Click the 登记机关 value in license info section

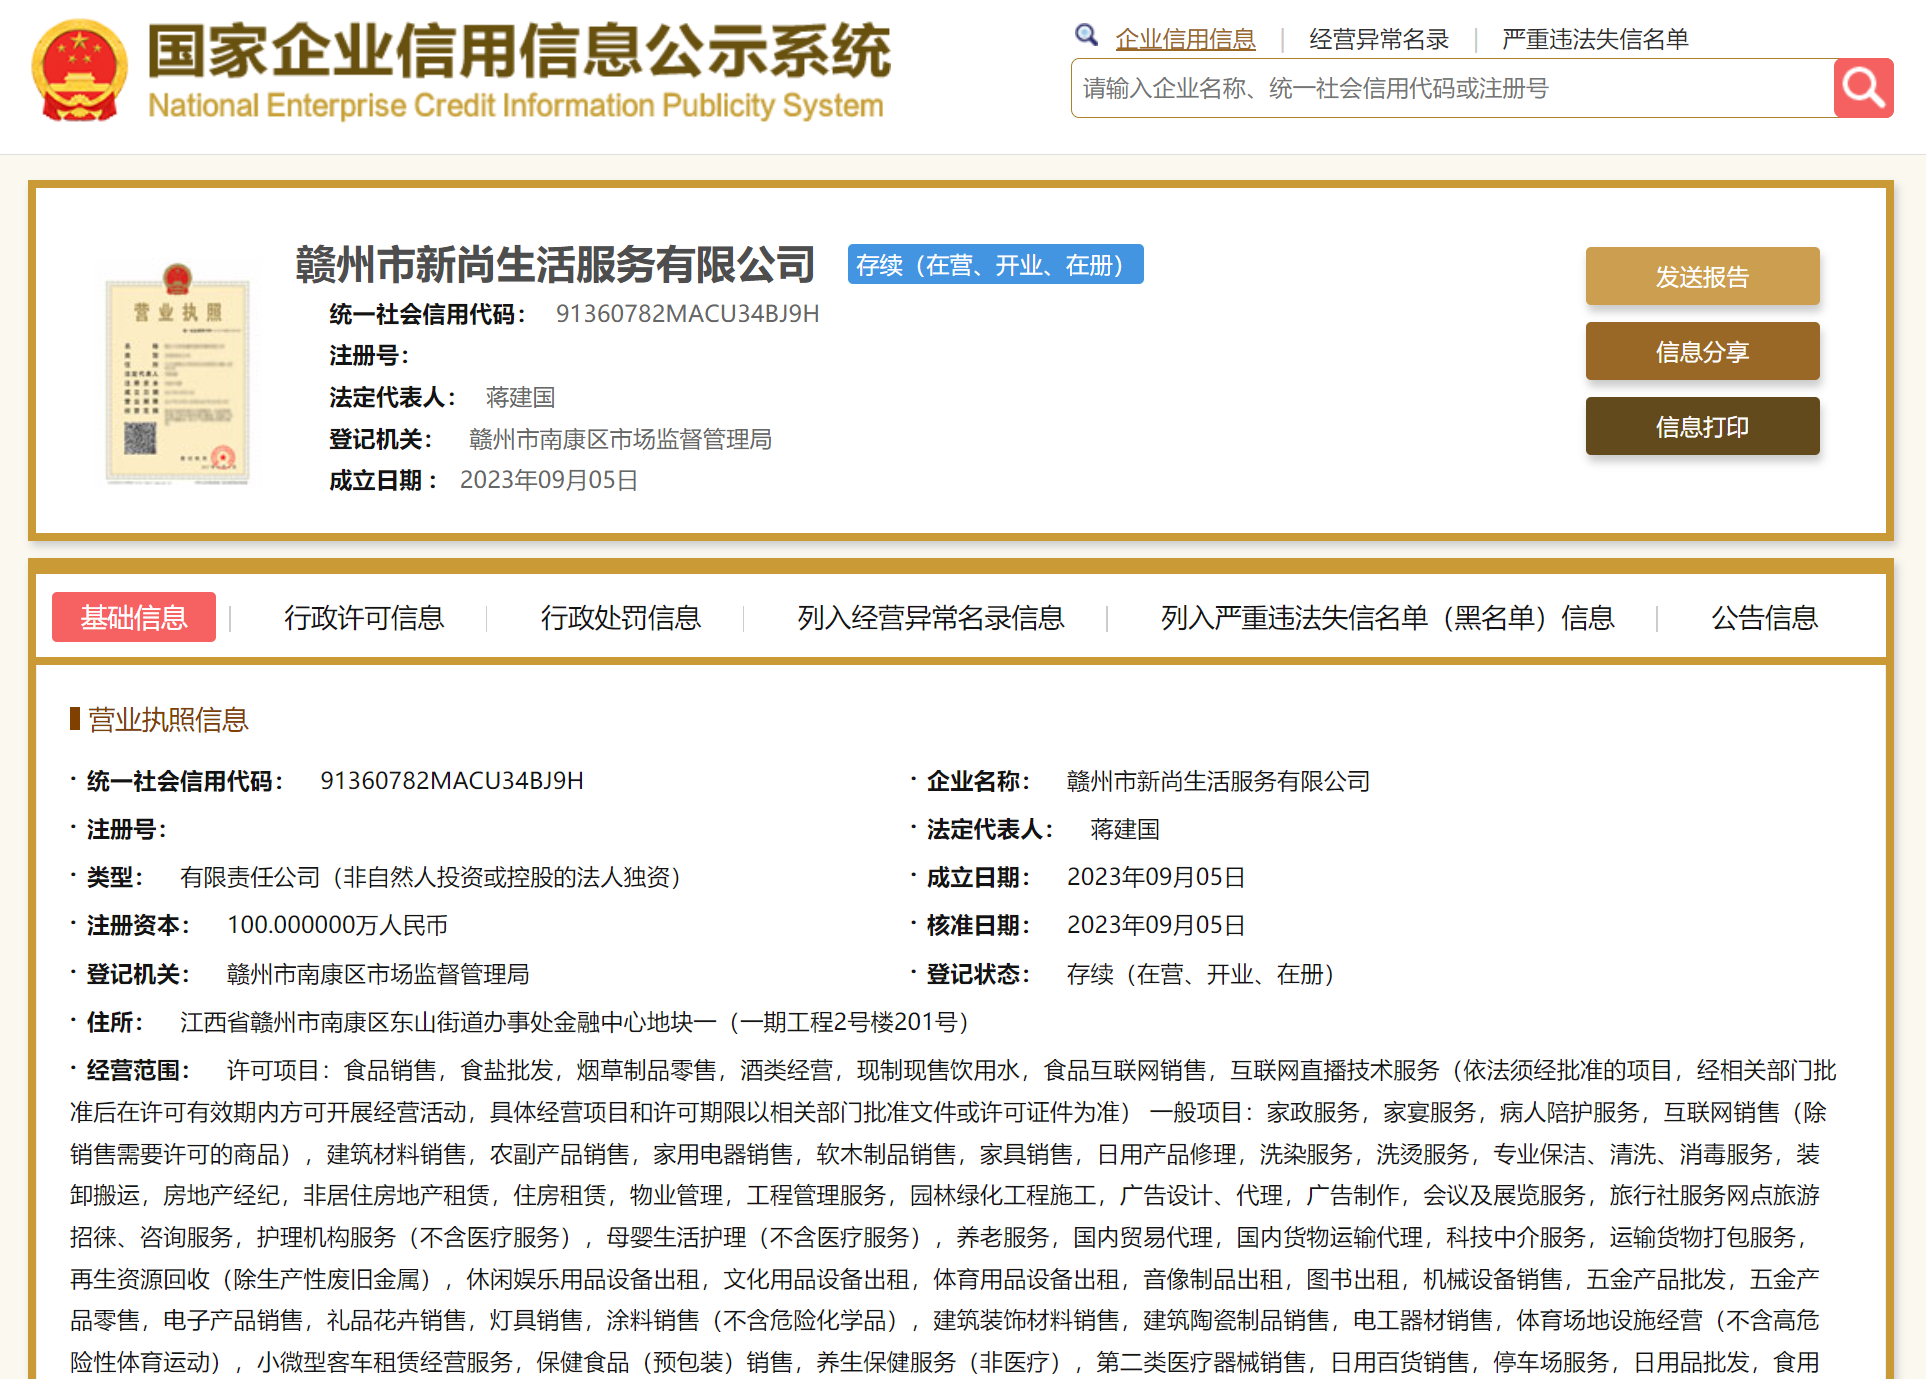378,974
